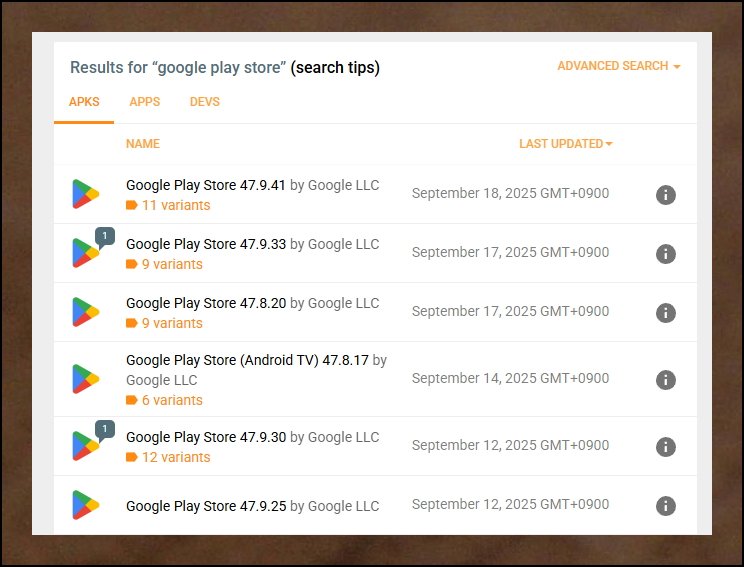Sort results by the Name column
Image resolution: width=744 pixels, height=567 pixels.
pyautogui.click(x=142, y=143)
